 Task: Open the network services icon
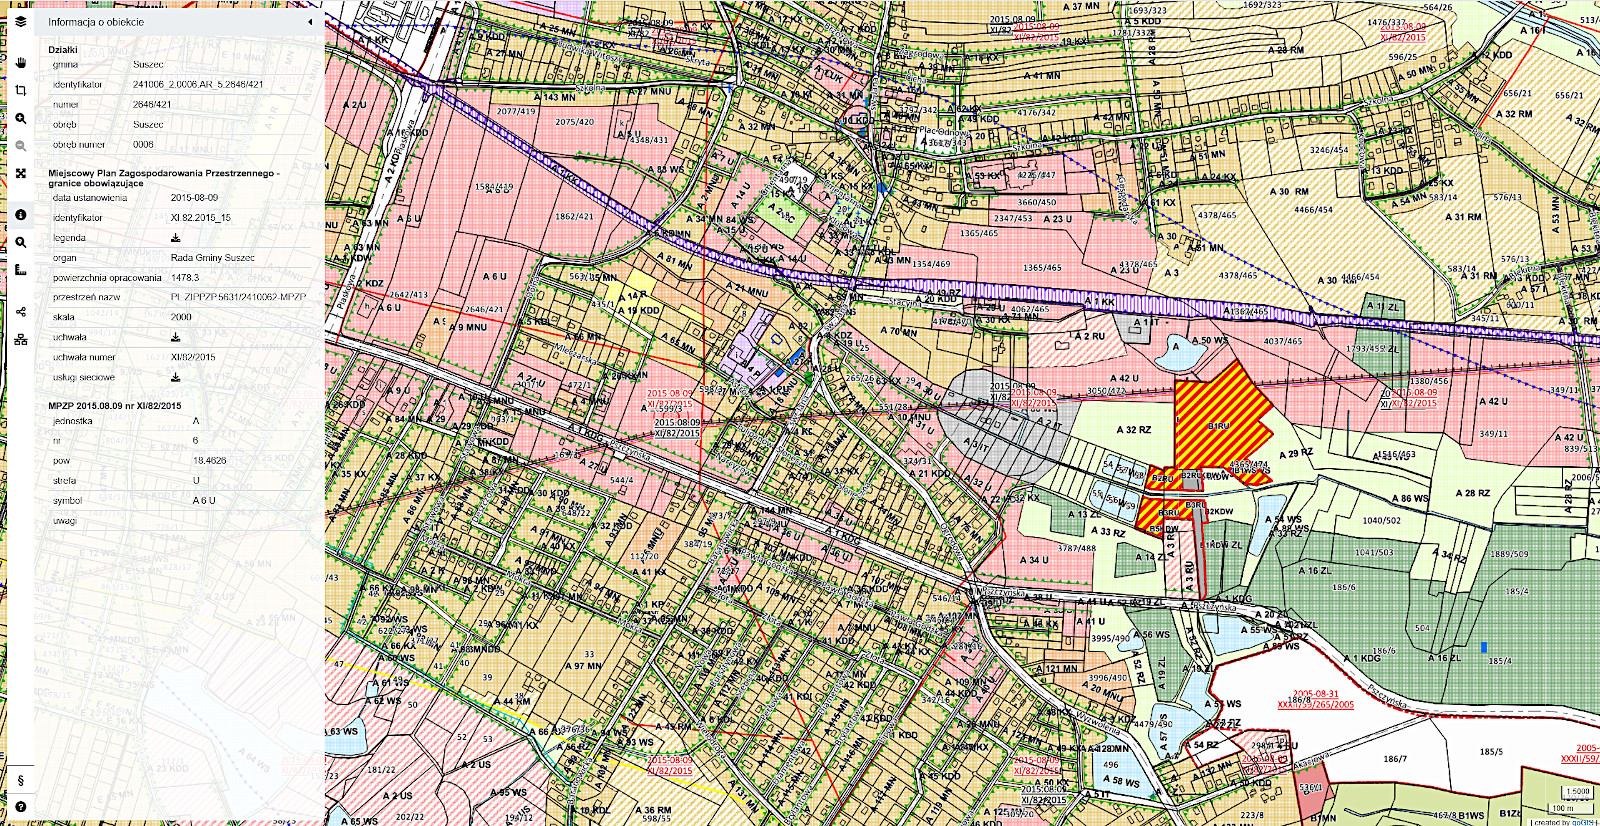[20, 339]
